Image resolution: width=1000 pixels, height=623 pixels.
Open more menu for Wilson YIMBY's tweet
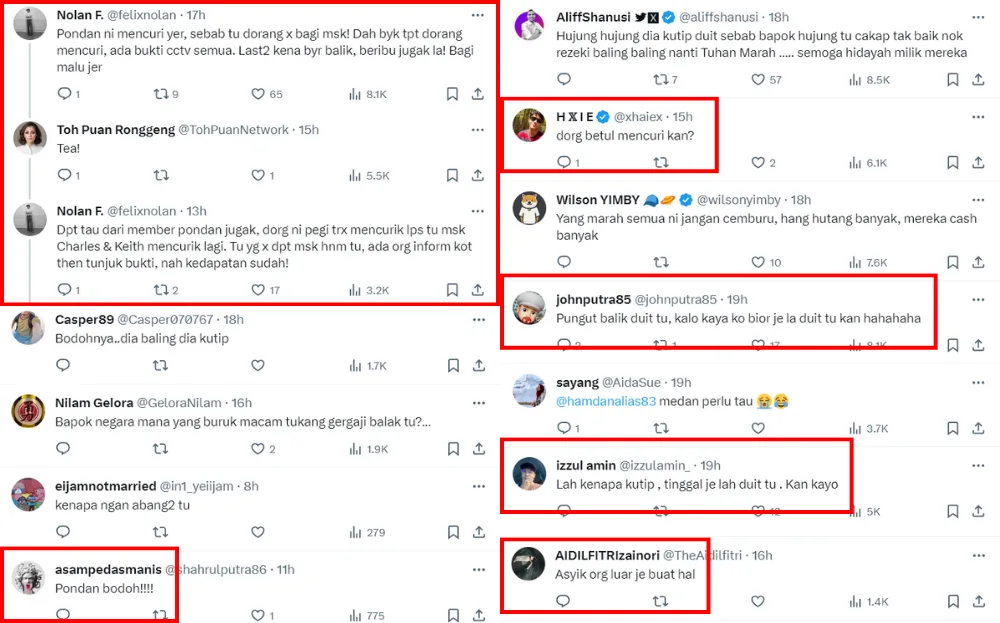point(978,200)
